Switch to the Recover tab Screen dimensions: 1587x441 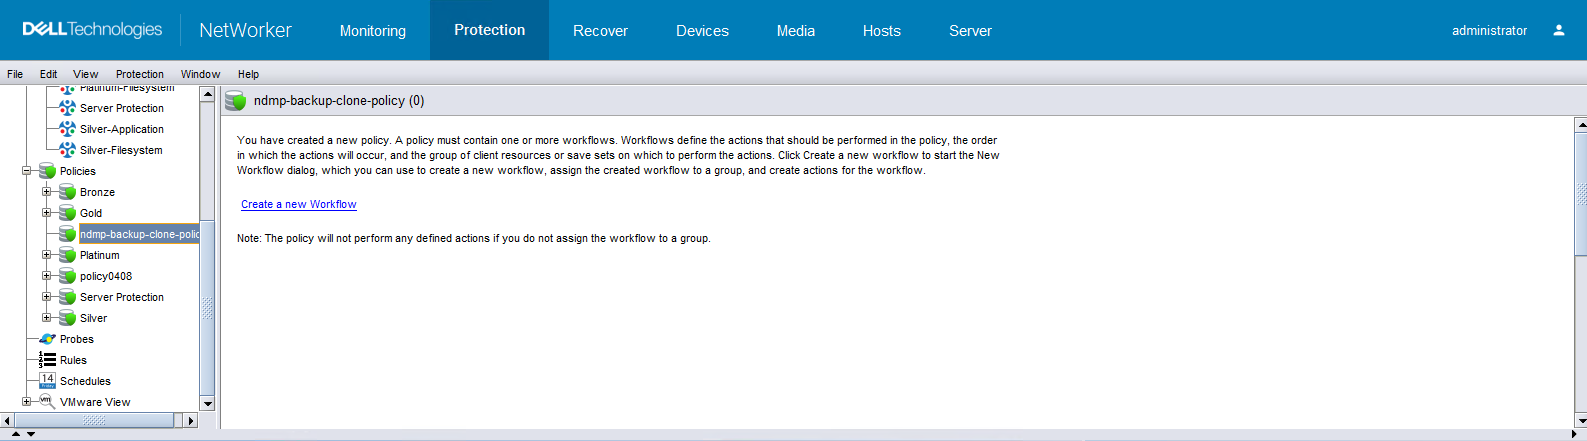click(600, 31)
